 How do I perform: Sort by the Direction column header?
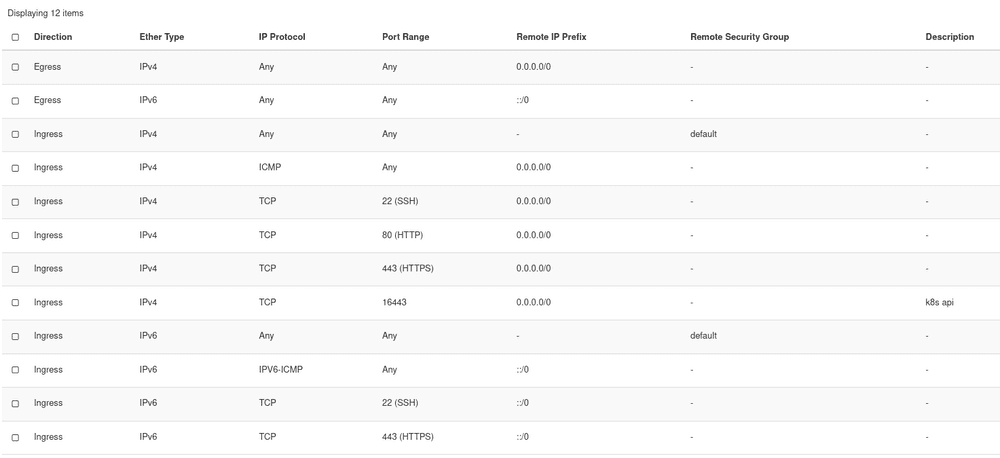[53, 37]
